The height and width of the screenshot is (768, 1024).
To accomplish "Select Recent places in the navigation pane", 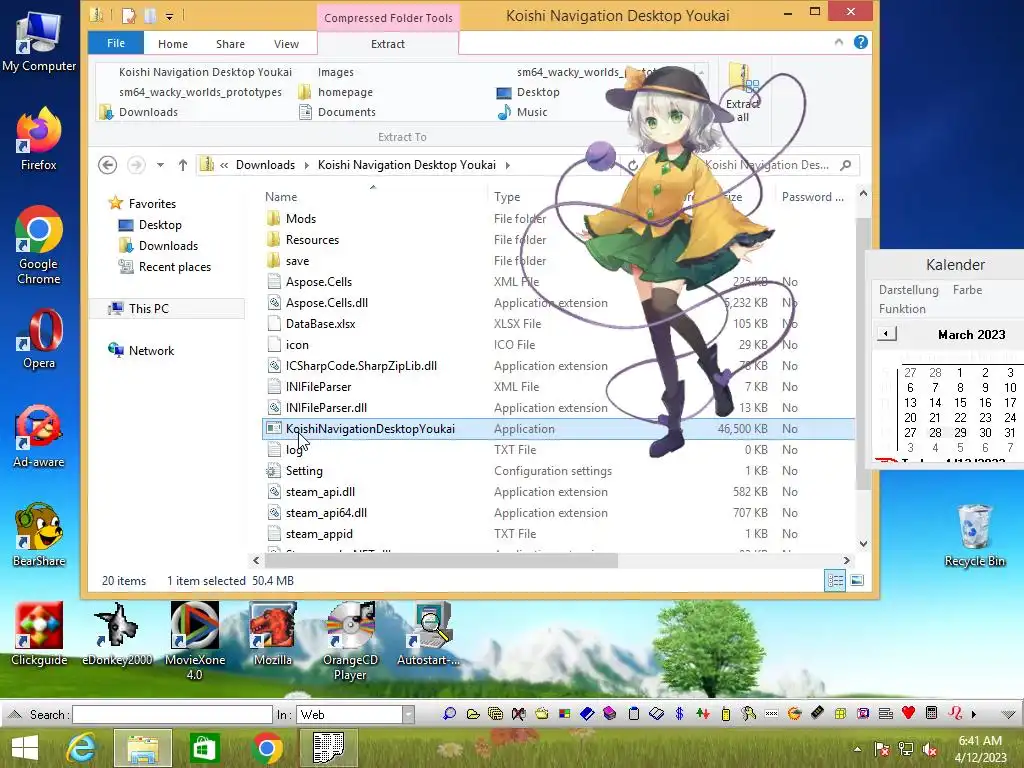I will coord(174,266).
